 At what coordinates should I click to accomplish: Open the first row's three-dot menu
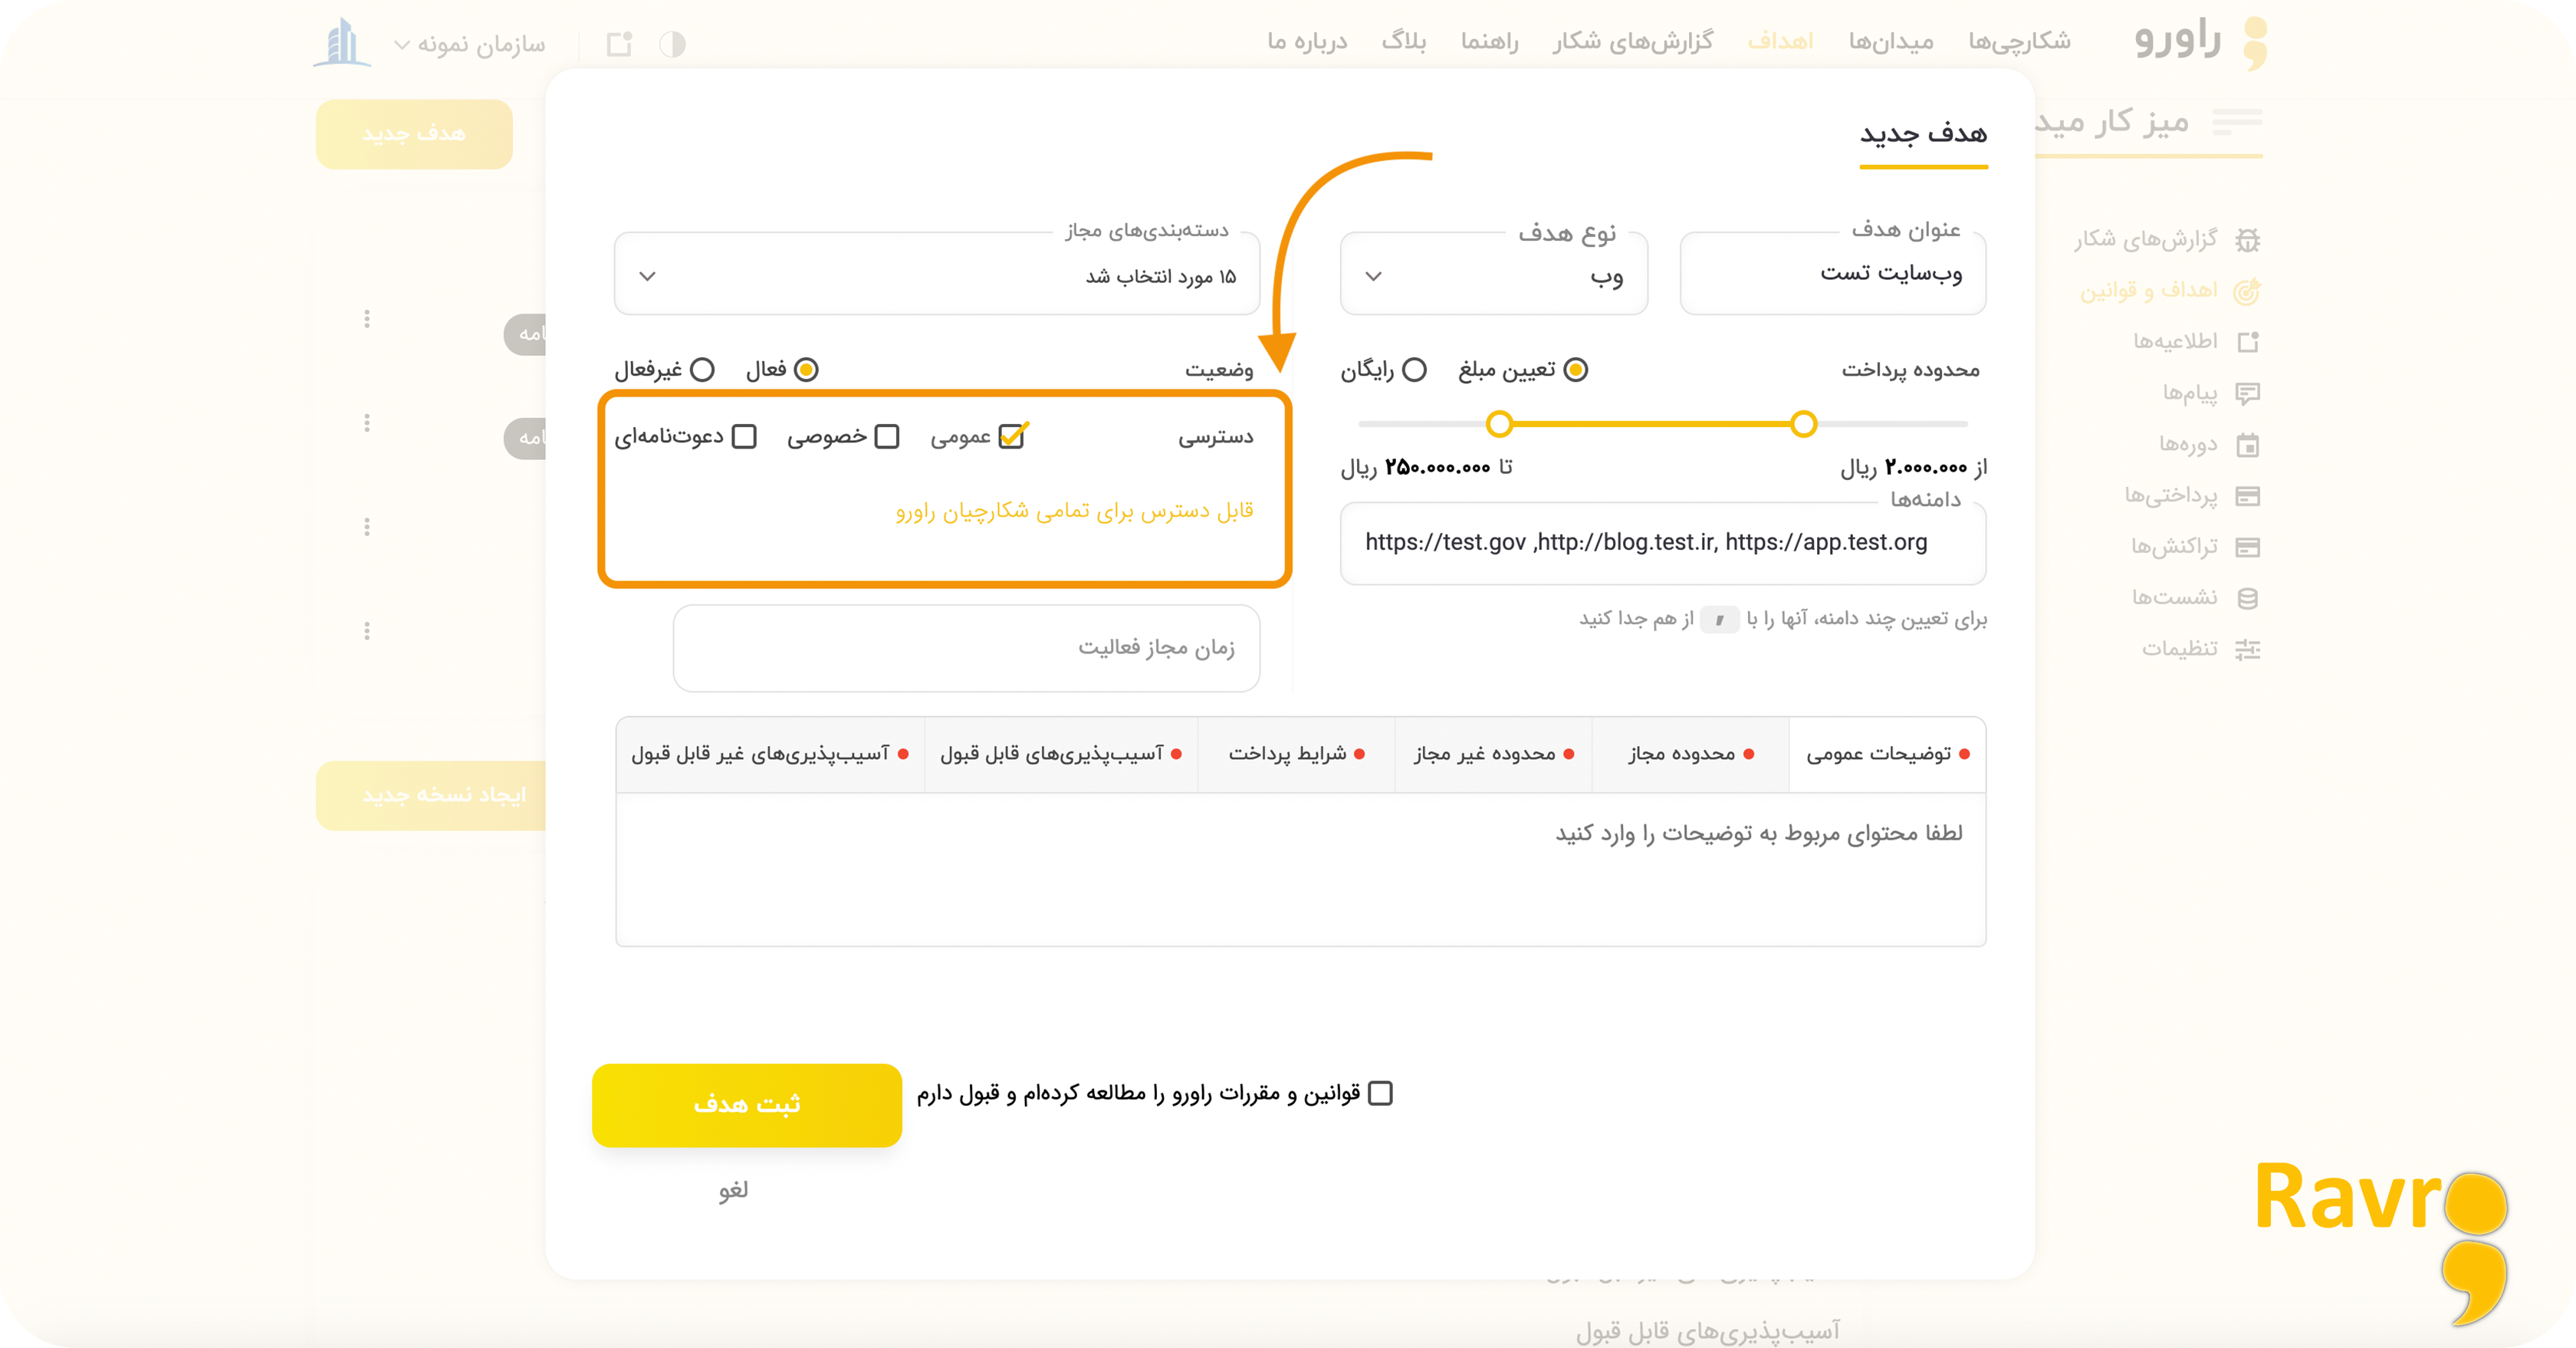pyautogui.click(x=367, y=319)
